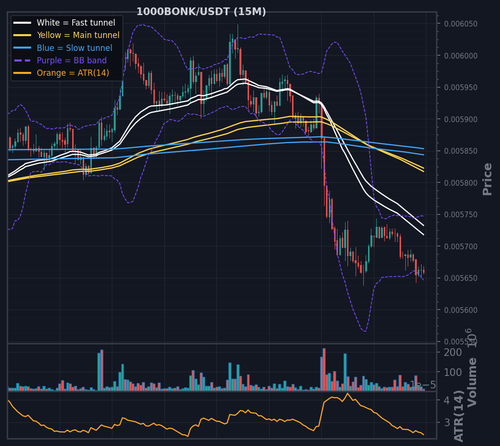Click price axis label 0.005800
500x446 pixels.
point(461,183)
